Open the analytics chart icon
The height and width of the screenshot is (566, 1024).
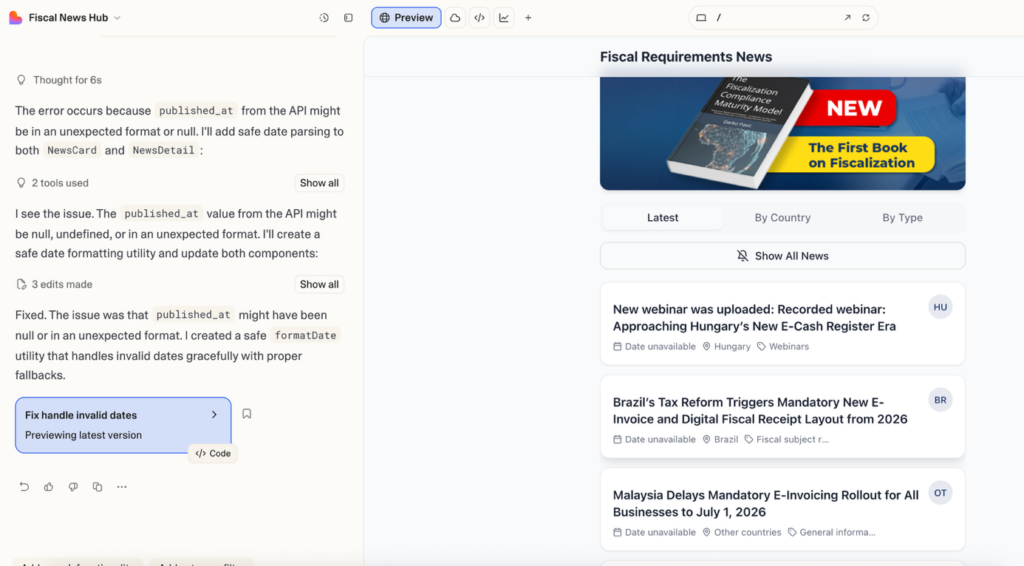tap(504, 18)
